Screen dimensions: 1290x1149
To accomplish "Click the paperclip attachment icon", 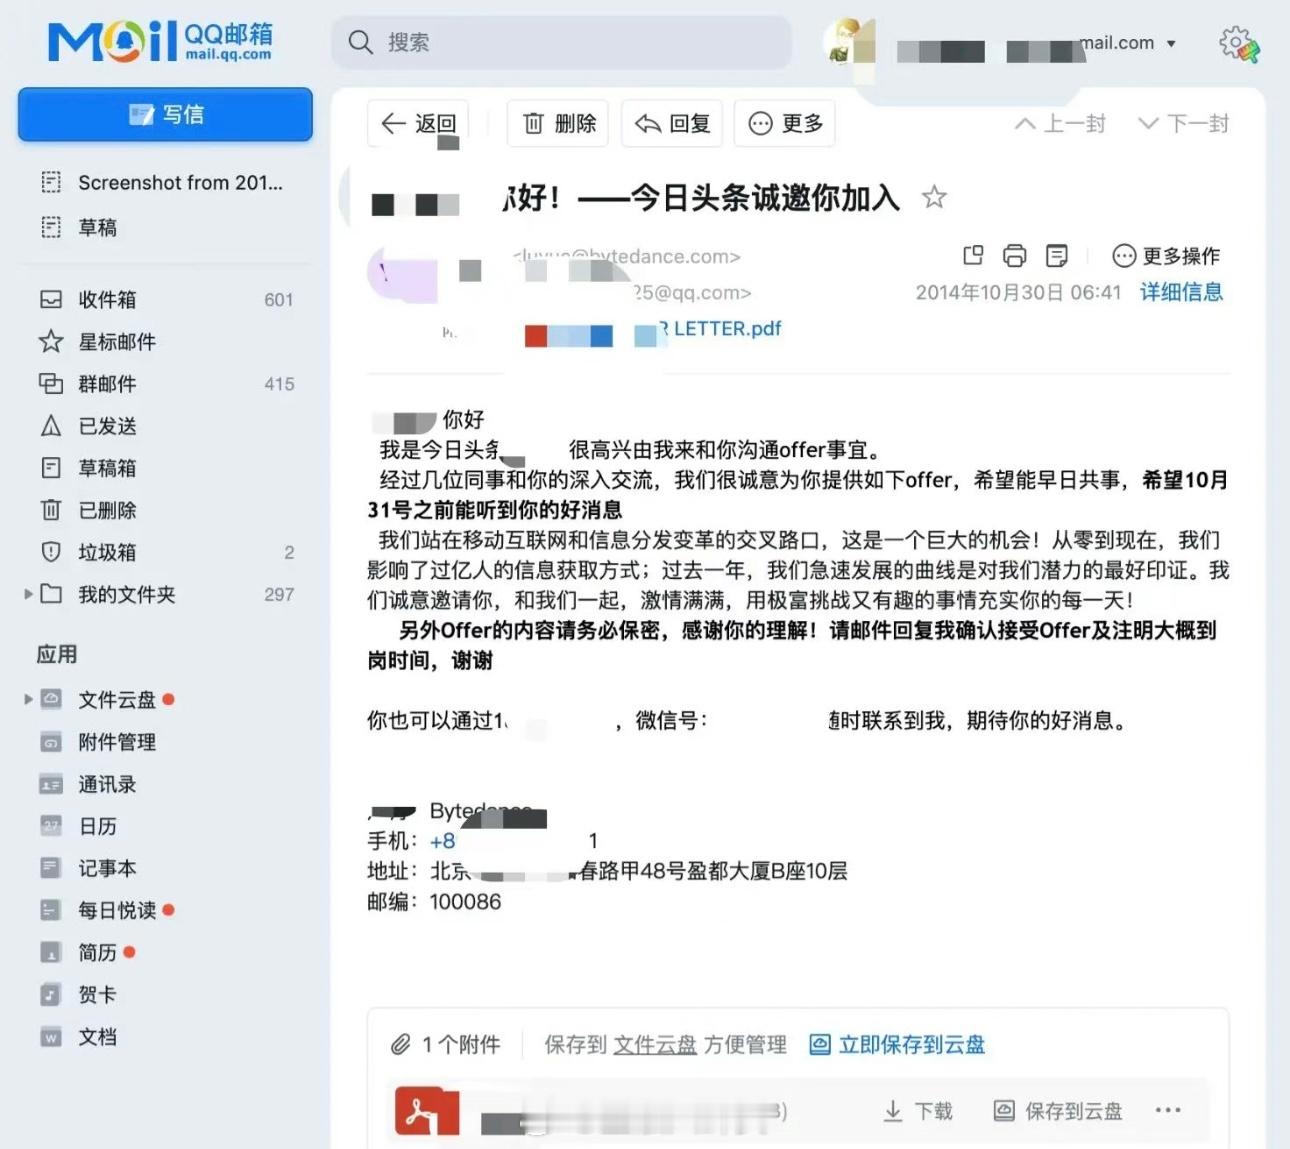I will (400, 1045).
